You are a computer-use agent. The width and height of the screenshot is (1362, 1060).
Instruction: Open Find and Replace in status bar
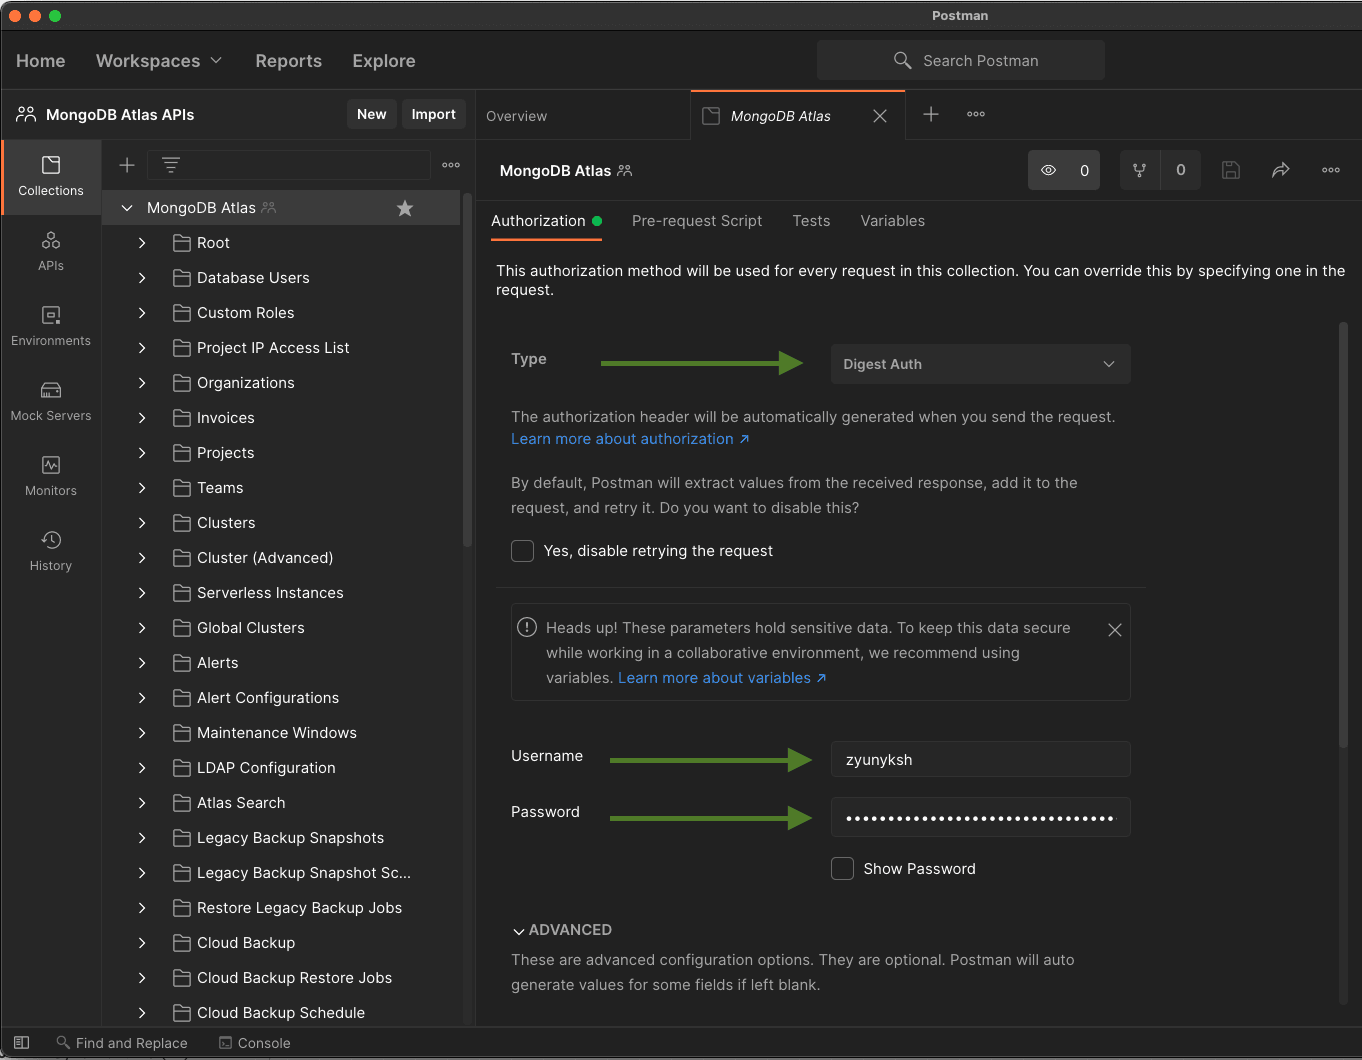point(122,1043)
